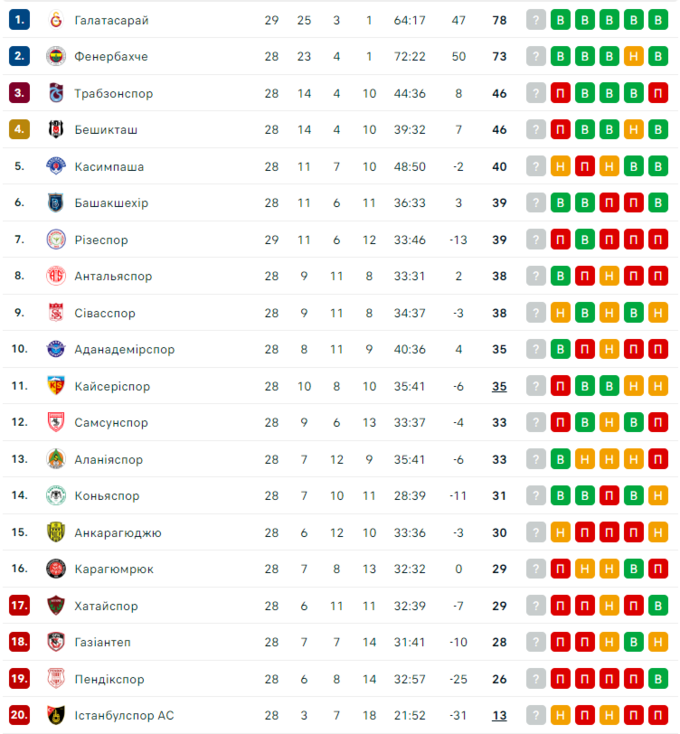Click Газіантеп's orange draw form badge

coord(657,643)
